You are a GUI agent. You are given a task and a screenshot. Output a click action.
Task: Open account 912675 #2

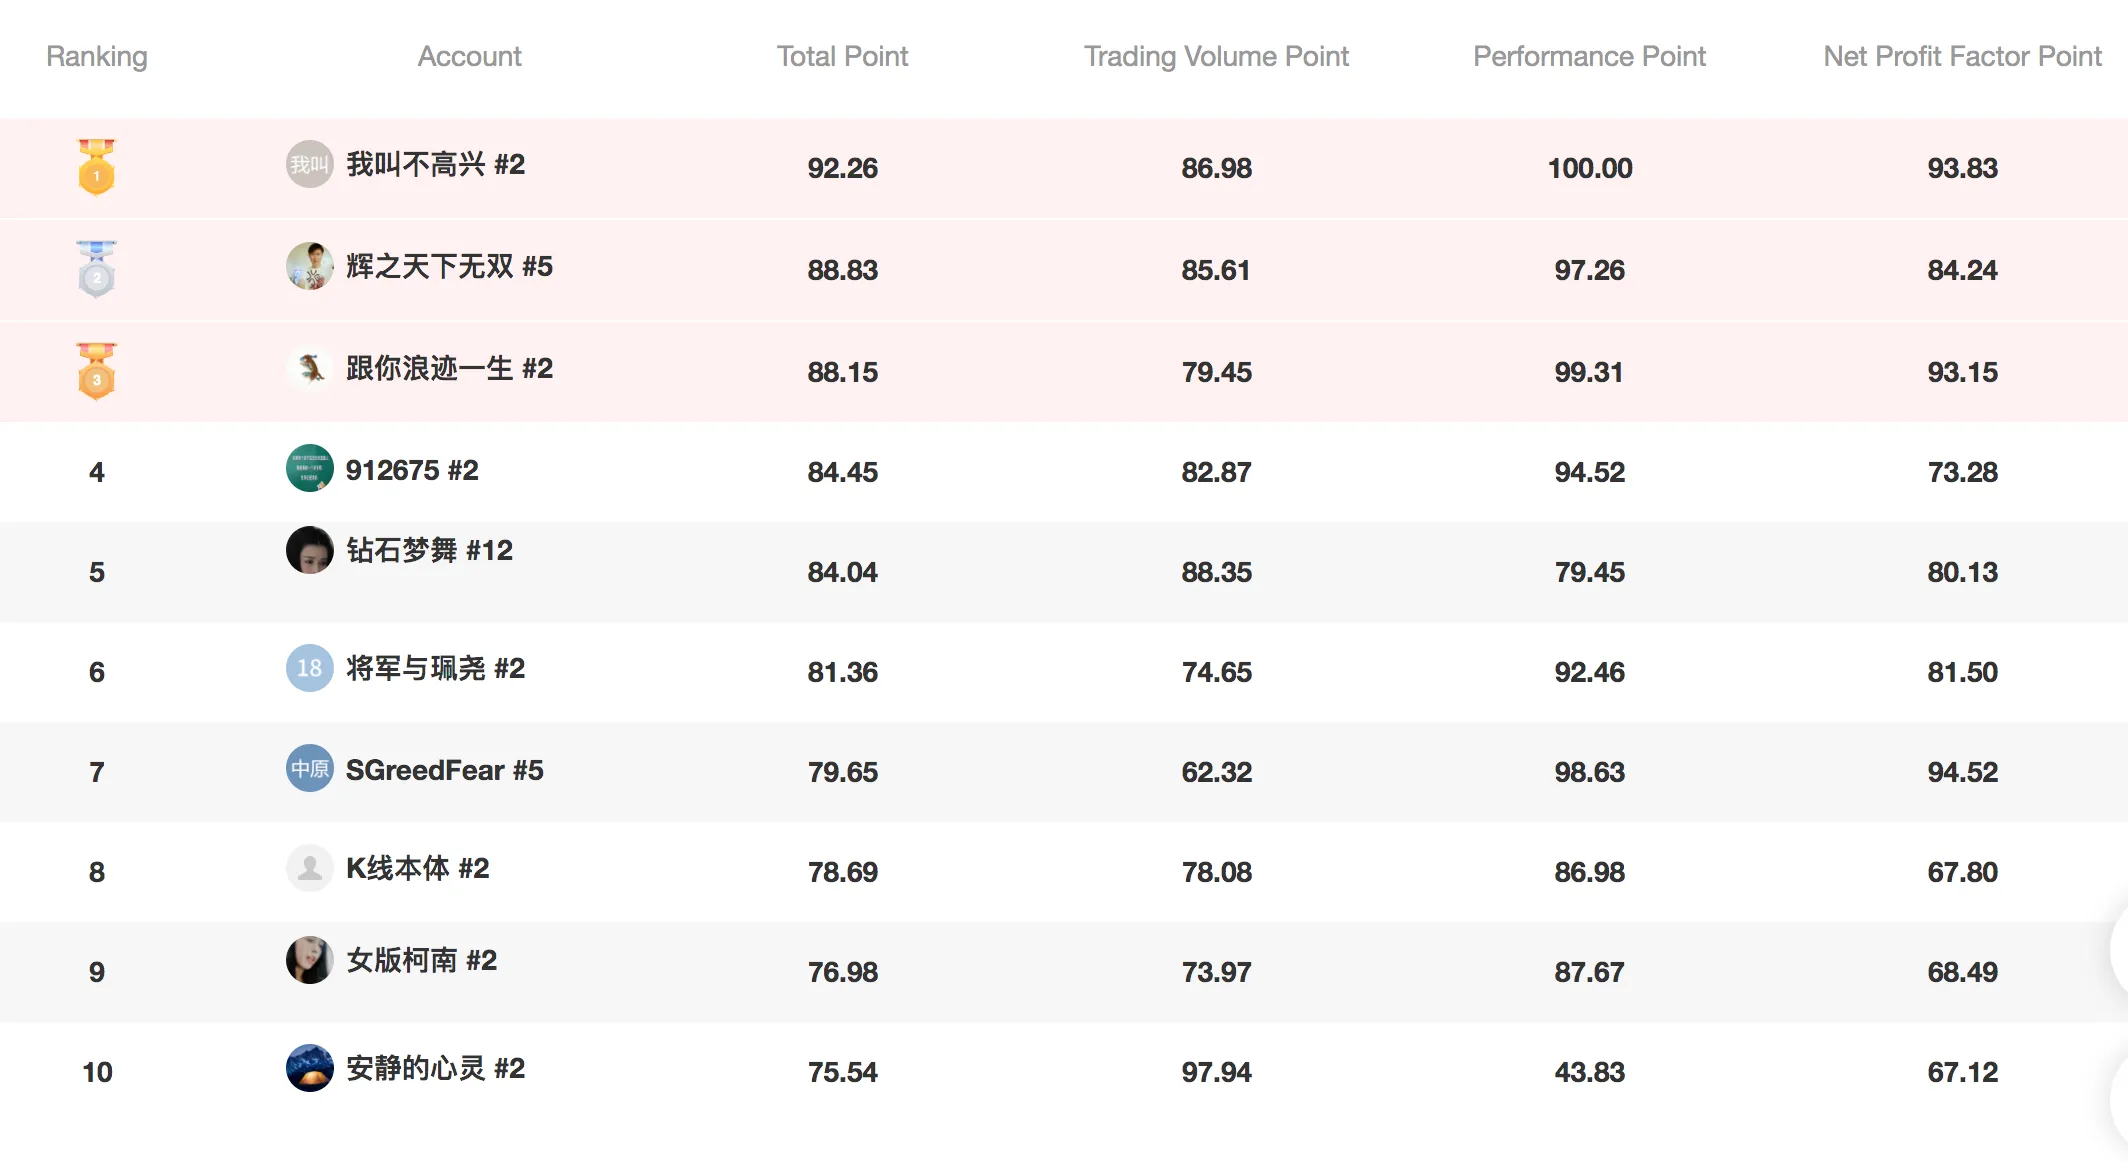[412, 470]
